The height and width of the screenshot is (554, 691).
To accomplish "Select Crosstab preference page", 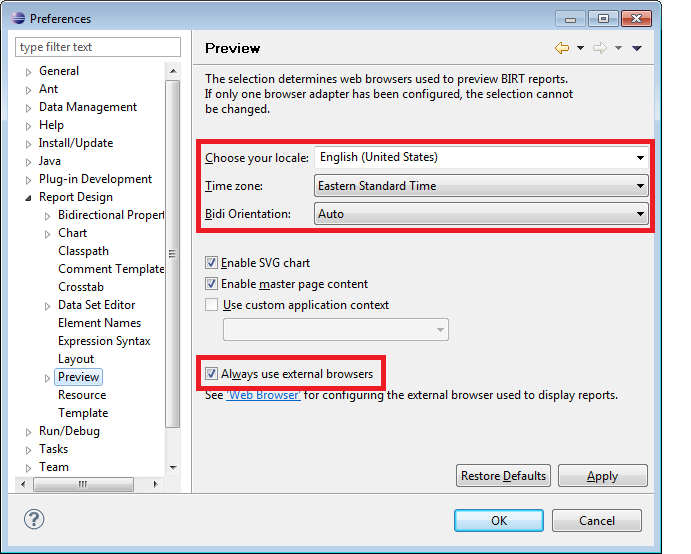I will pyautogui.click(x=81, y=287).
